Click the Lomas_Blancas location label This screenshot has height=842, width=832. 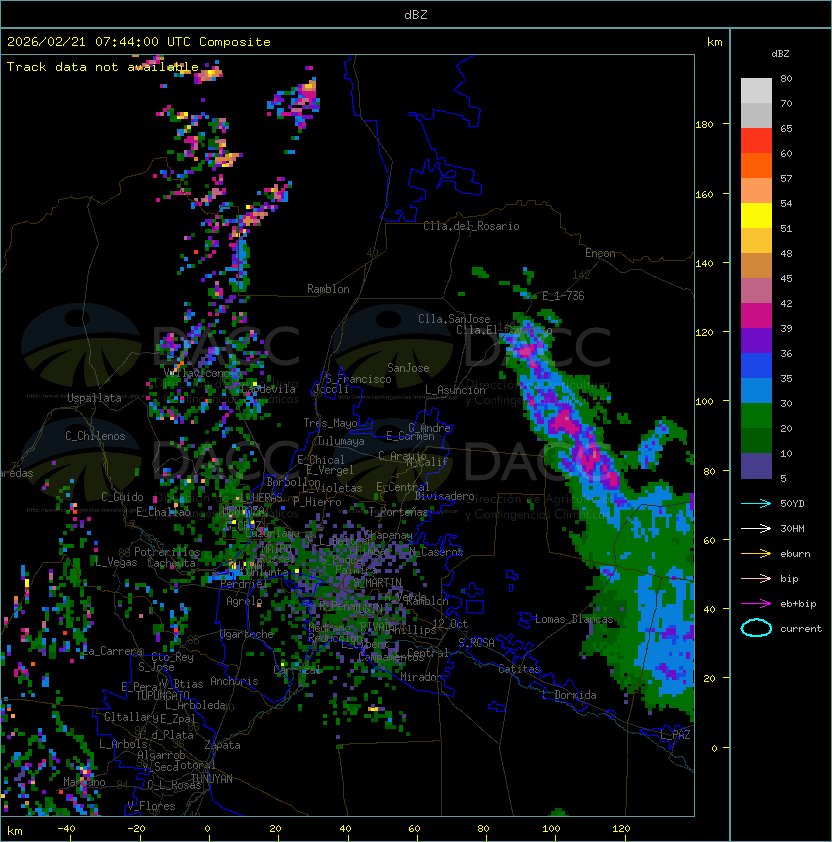pyautogui.click(x=574, y=619)
